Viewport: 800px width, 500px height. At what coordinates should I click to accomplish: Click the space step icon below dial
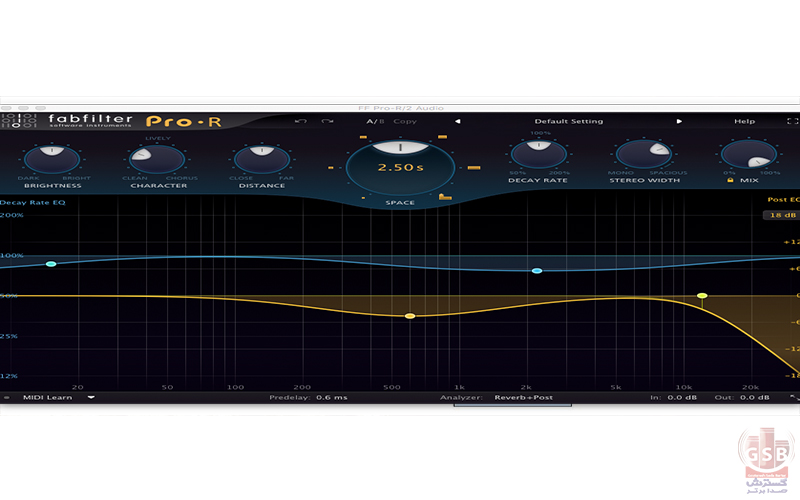tap(444, 196)
